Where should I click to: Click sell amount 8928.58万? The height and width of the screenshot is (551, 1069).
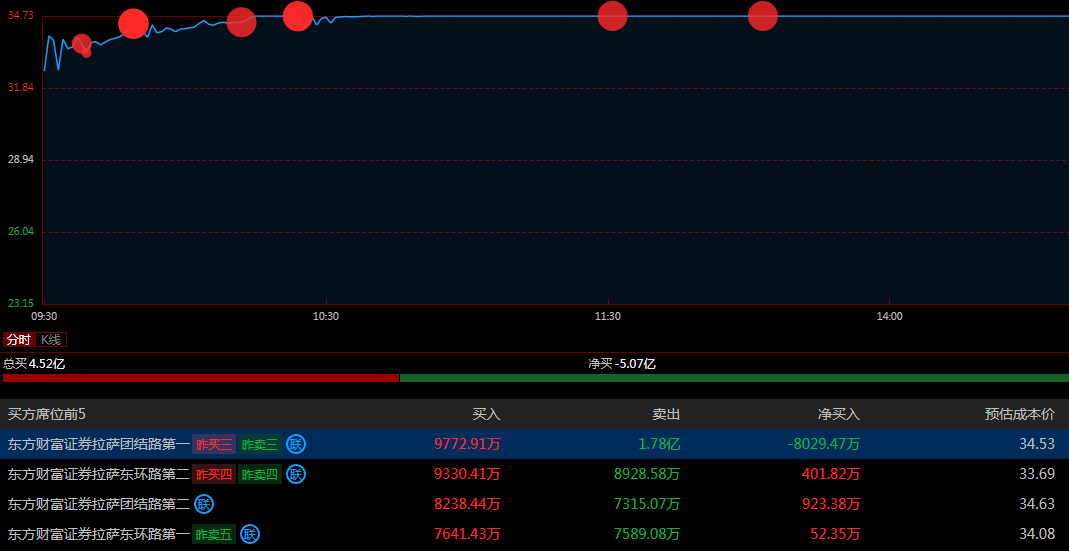647,475
